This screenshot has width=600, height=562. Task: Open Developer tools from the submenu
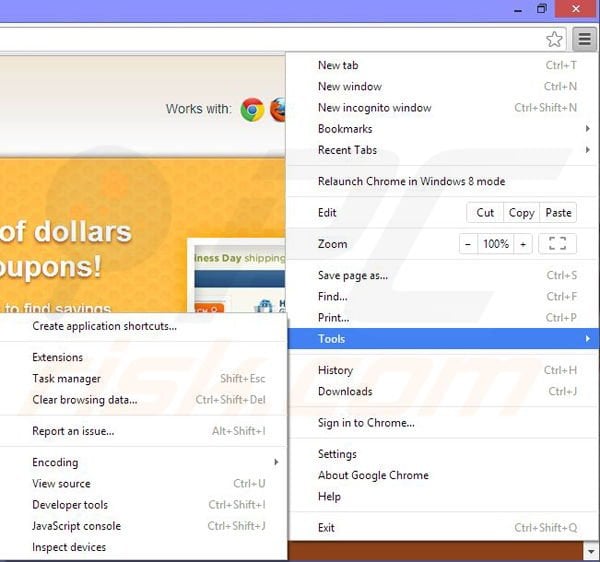[143, 505]
